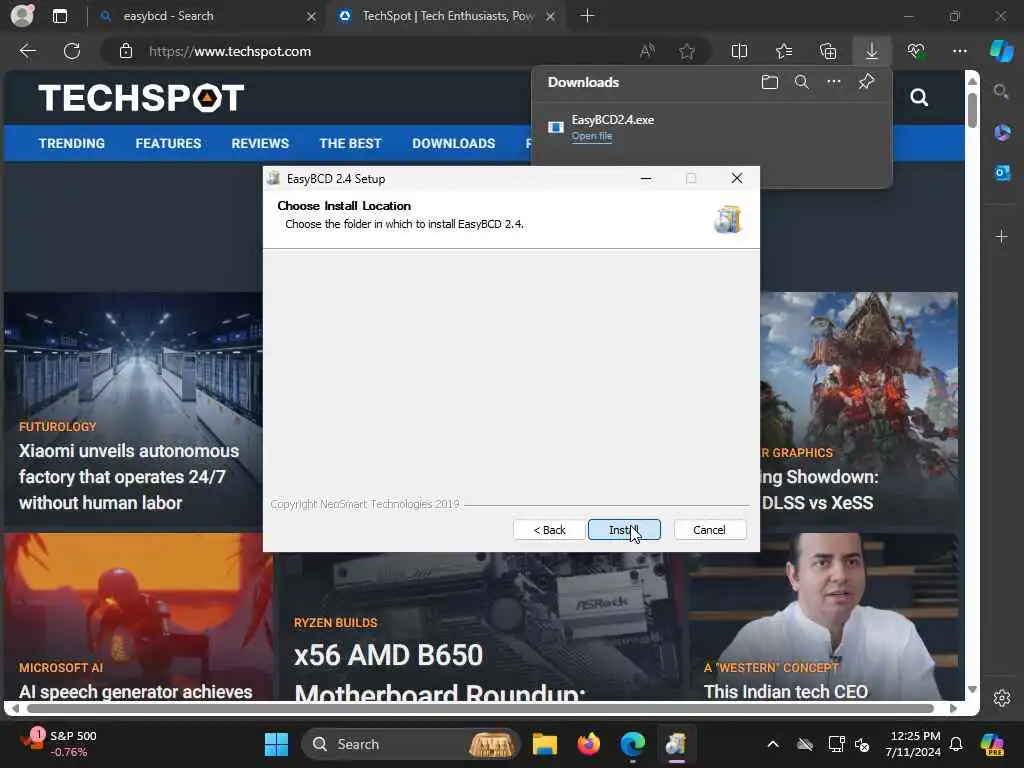Viewport: 1024px width, 768px height.
Task: Refresh the TechSpot page
Action: pos(72,51)
